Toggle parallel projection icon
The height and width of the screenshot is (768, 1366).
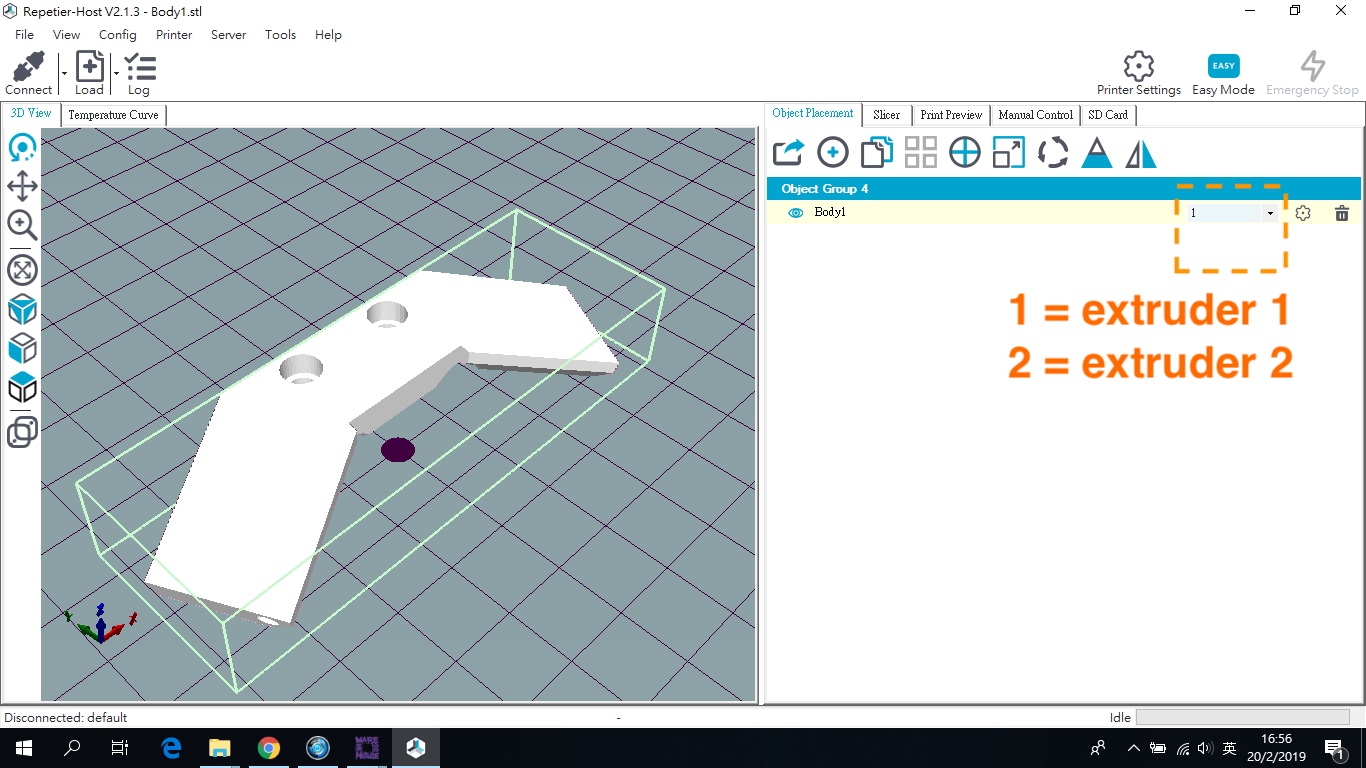coord(22,432)
